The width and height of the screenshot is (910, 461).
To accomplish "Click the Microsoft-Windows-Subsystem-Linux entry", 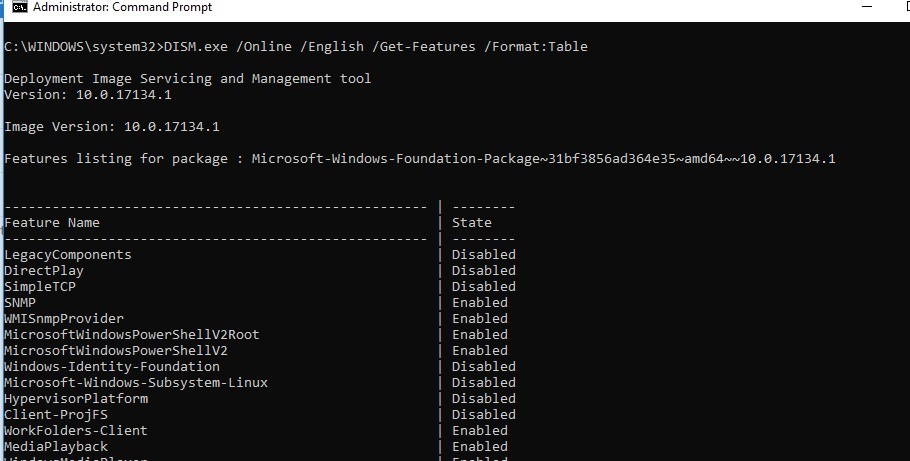I will tap(136, 382).
